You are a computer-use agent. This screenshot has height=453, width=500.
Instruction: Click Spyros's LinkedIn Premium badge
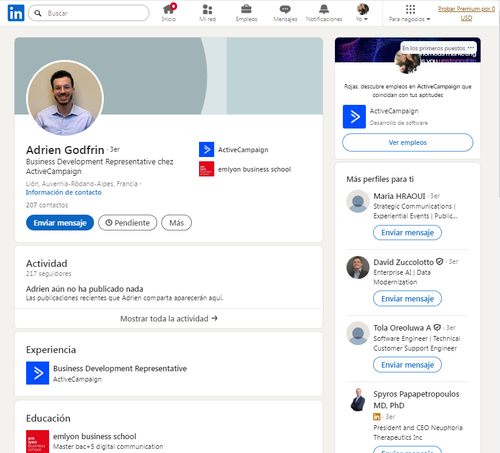377,417
